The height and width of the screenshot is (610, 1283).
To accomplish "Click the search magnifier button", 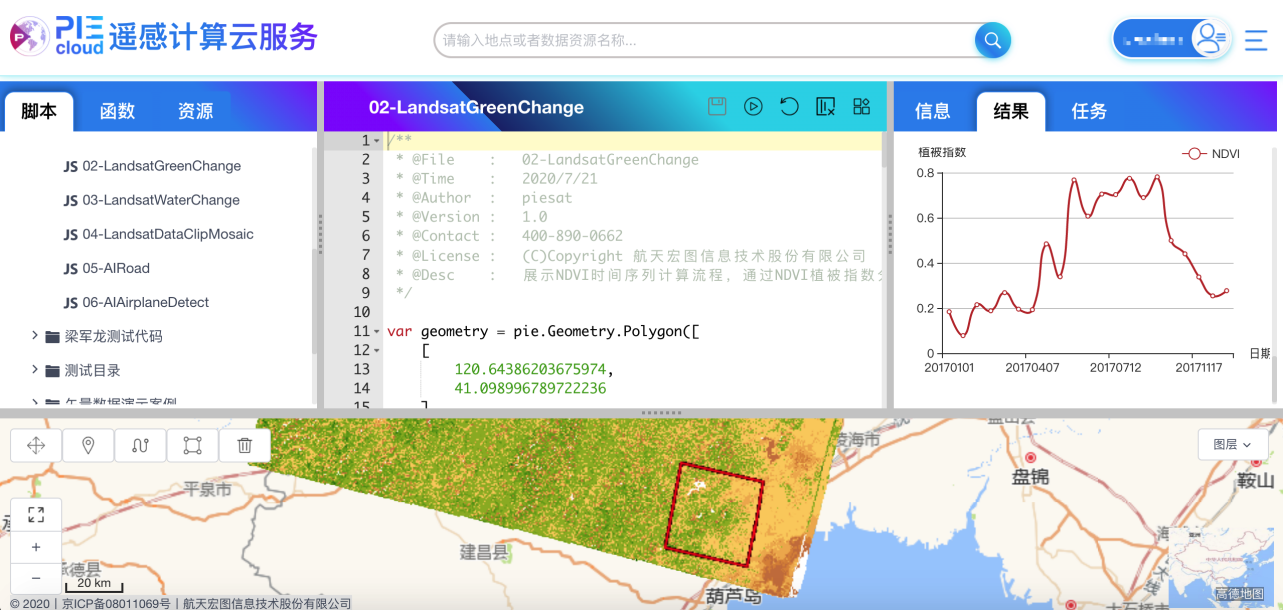I will 991,40.
